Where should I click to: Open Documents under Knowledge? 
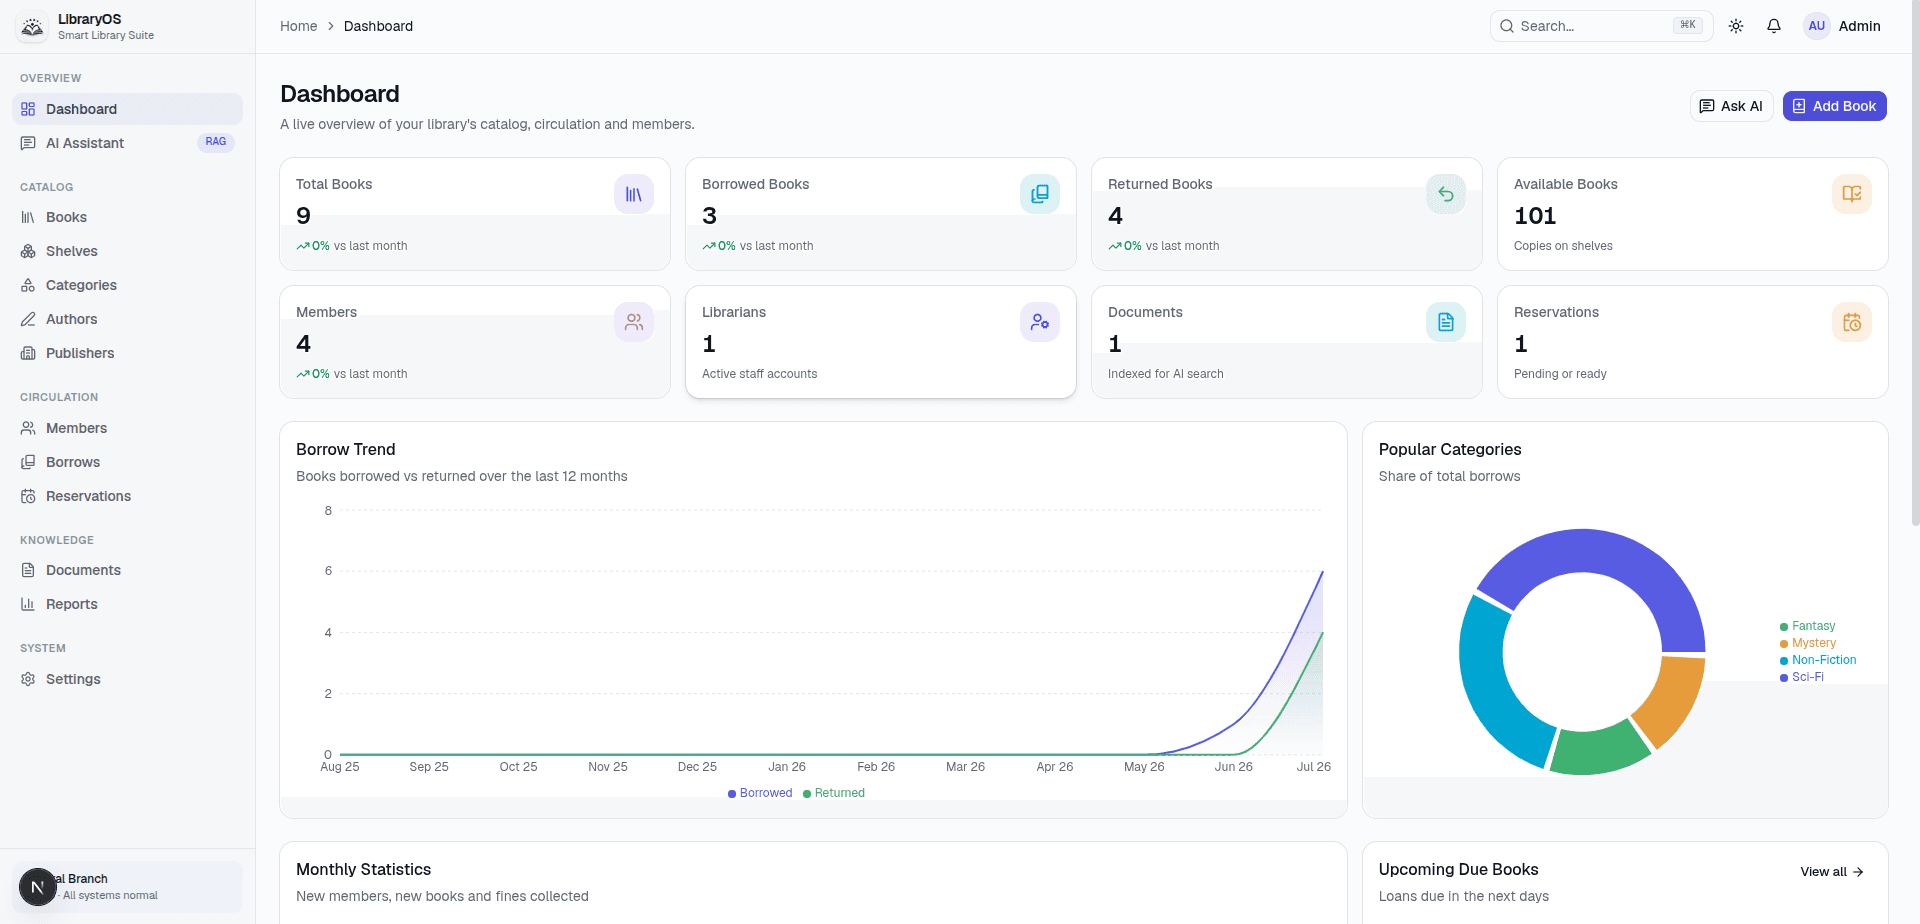point(128,570)
